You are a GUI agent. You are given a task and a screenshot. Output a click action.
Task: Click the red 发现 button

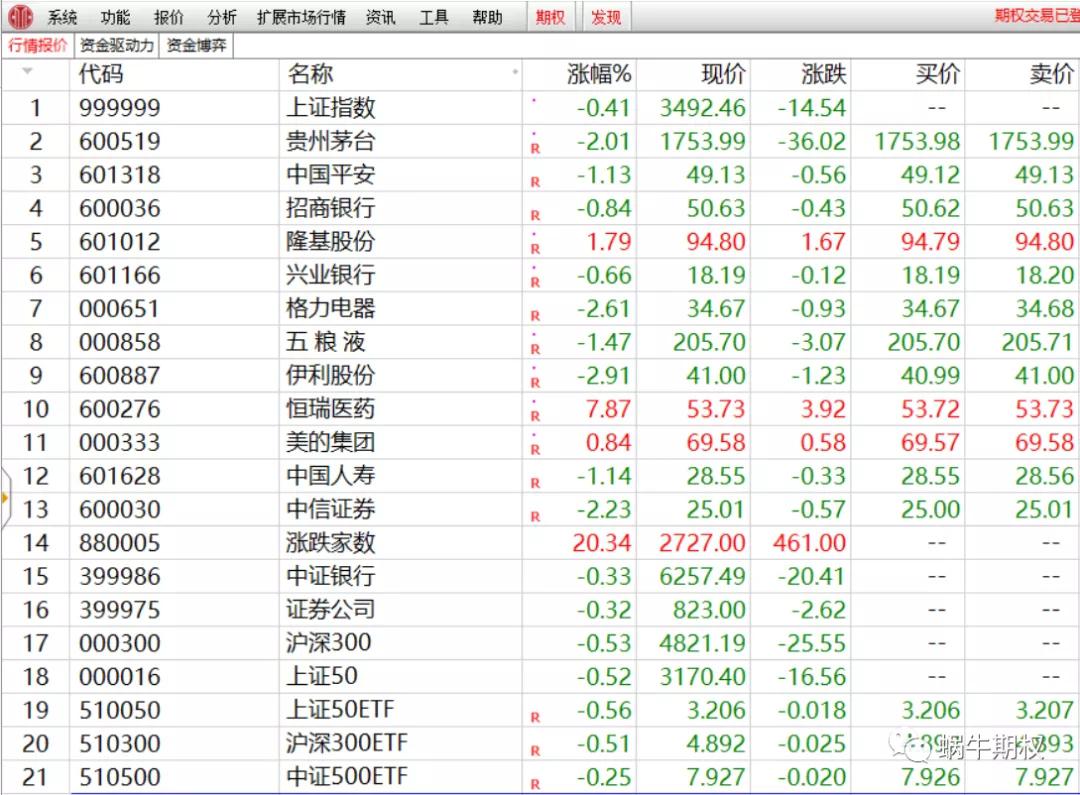click(606, 17)
